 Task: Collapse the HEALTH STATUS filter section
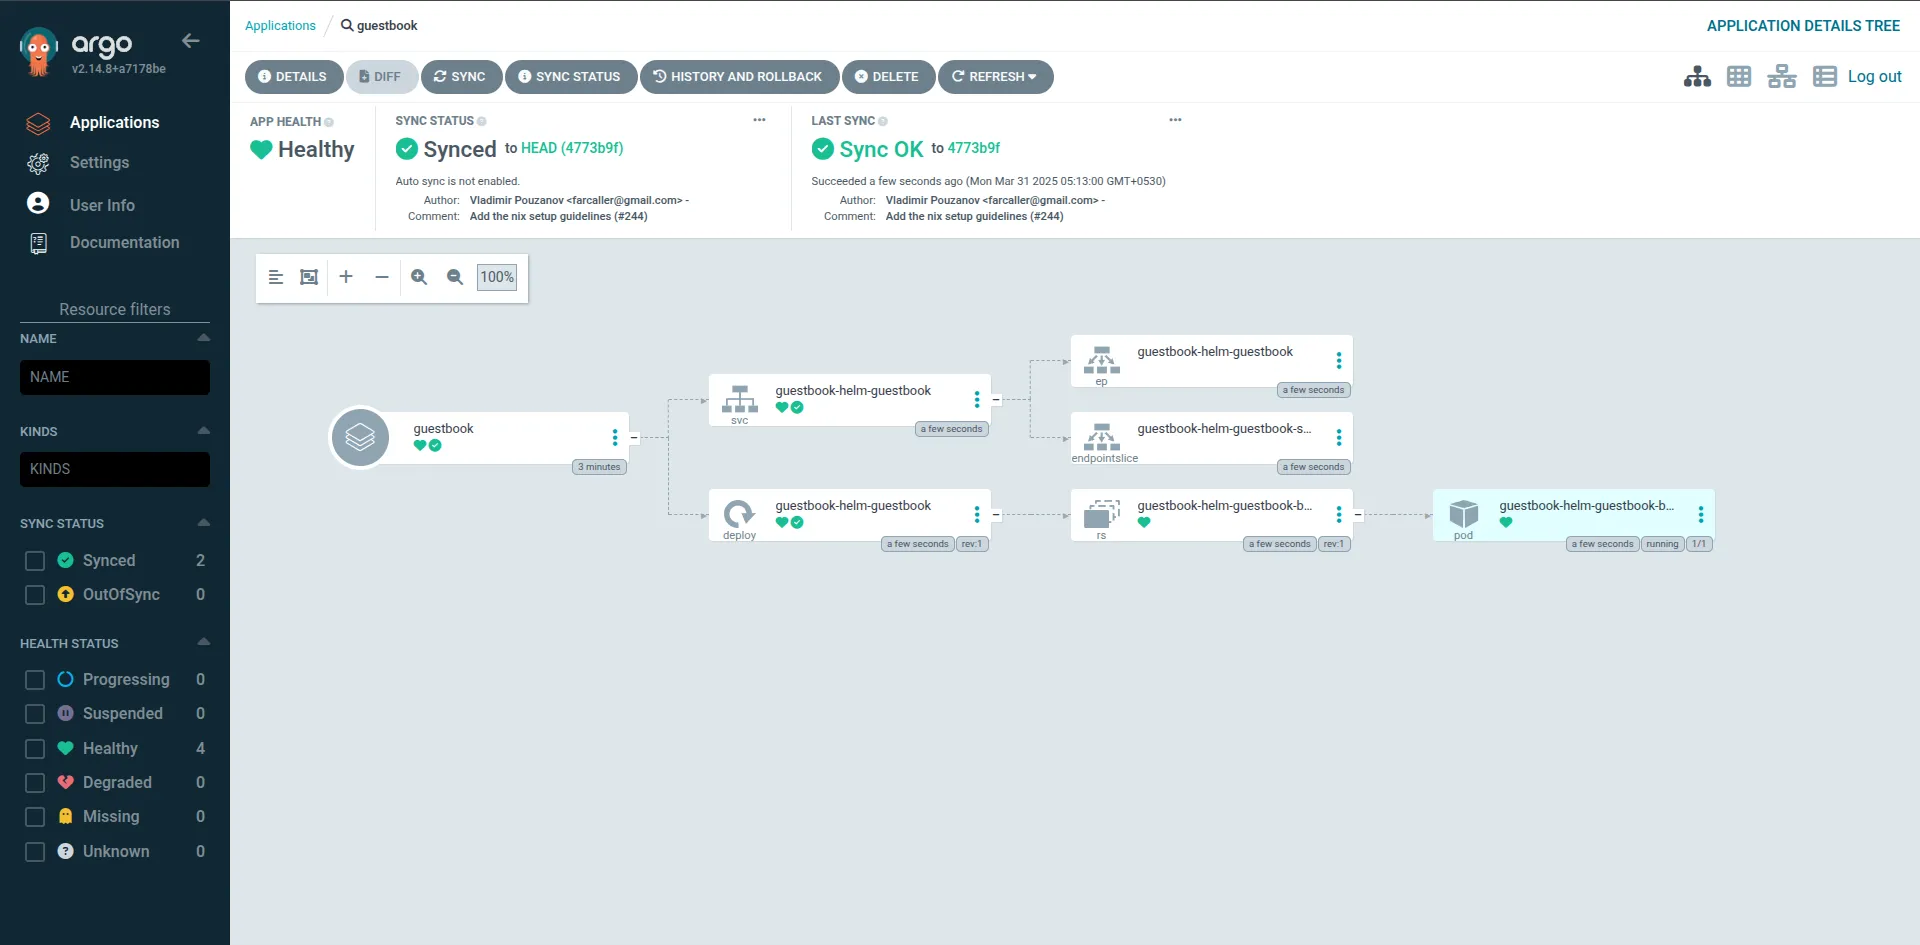point(204,642)
